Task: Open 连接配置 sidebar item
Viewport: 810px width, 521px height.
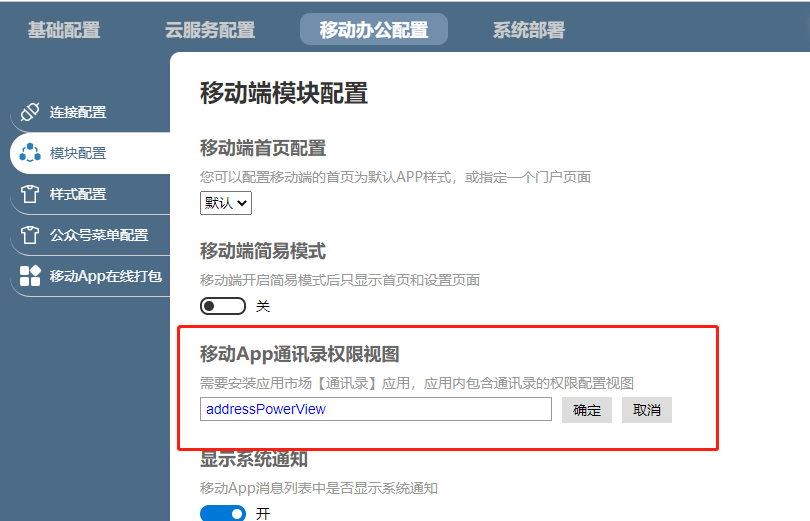Action: [x=90, y=112]
